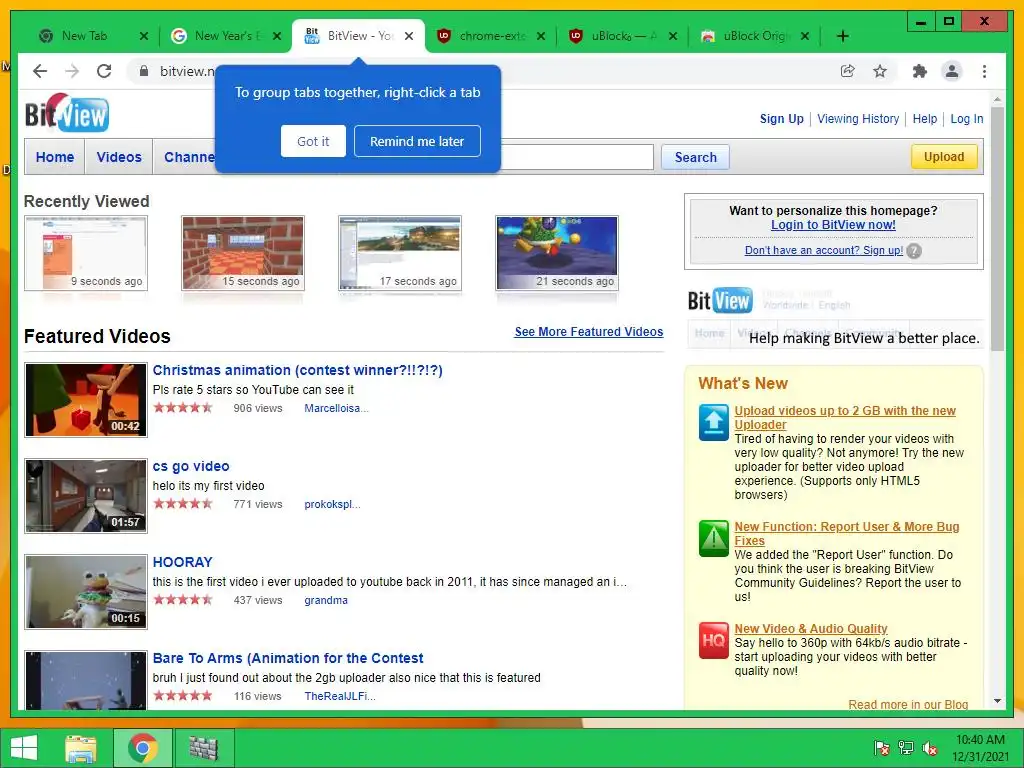Open recently viewed thumbnail 9 seconds ago
Image resolution: width=1024 pixels, height=768 pixels.
(x=86, y=253)
